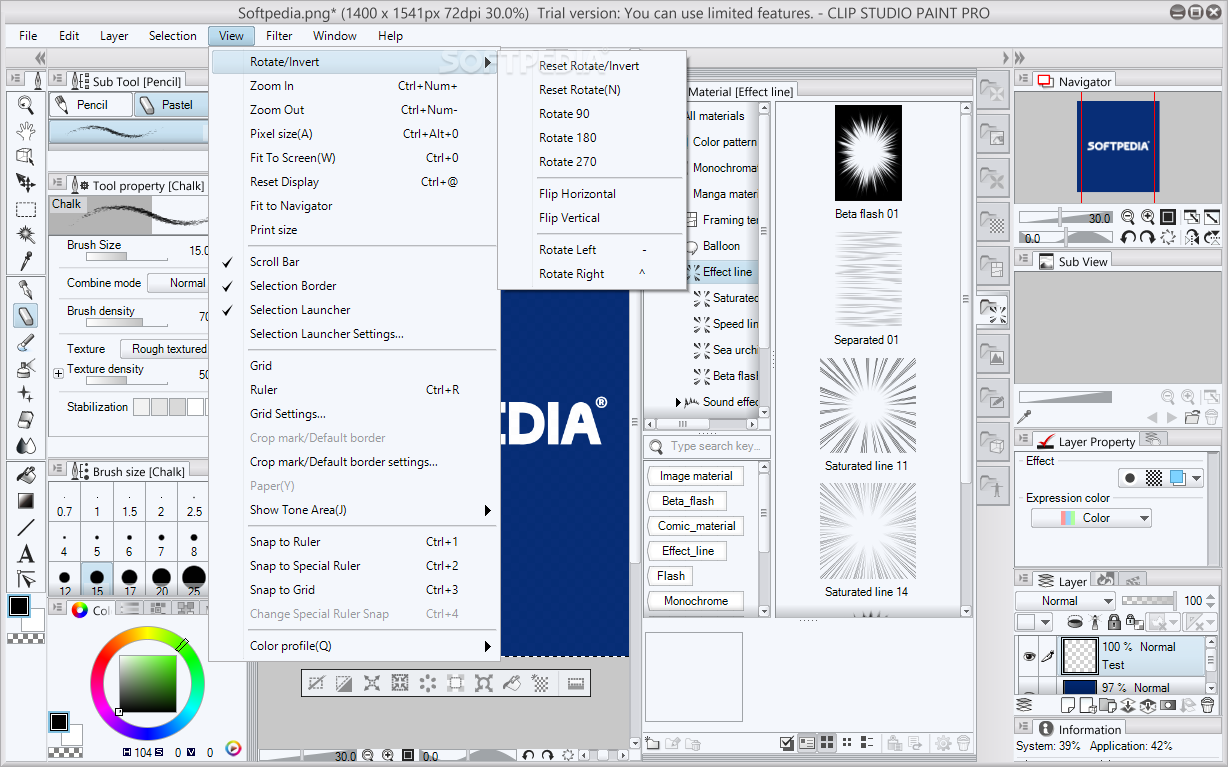Screen dimensions: 1228x767
Task: Open Combine mode Normal dropdown
Action: point(178,283)
